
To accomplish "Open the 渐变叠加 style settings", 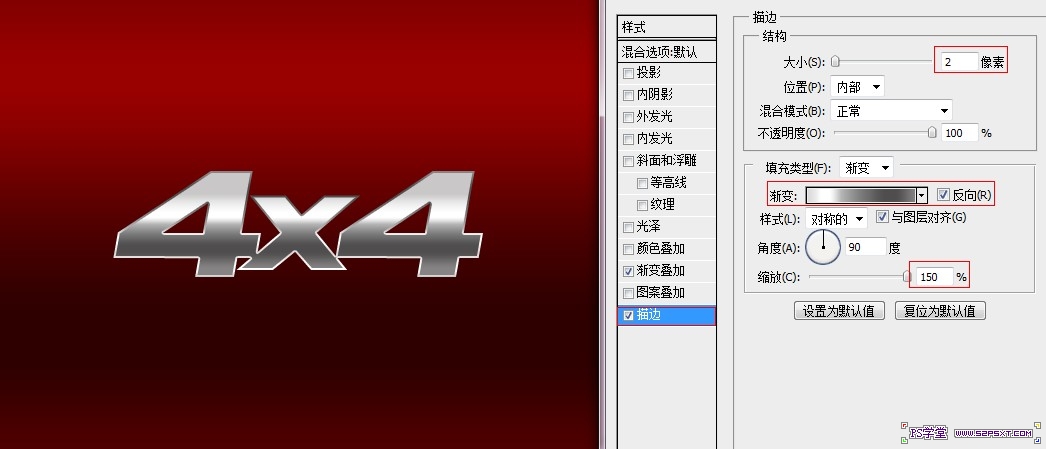I will pos(660,271).
